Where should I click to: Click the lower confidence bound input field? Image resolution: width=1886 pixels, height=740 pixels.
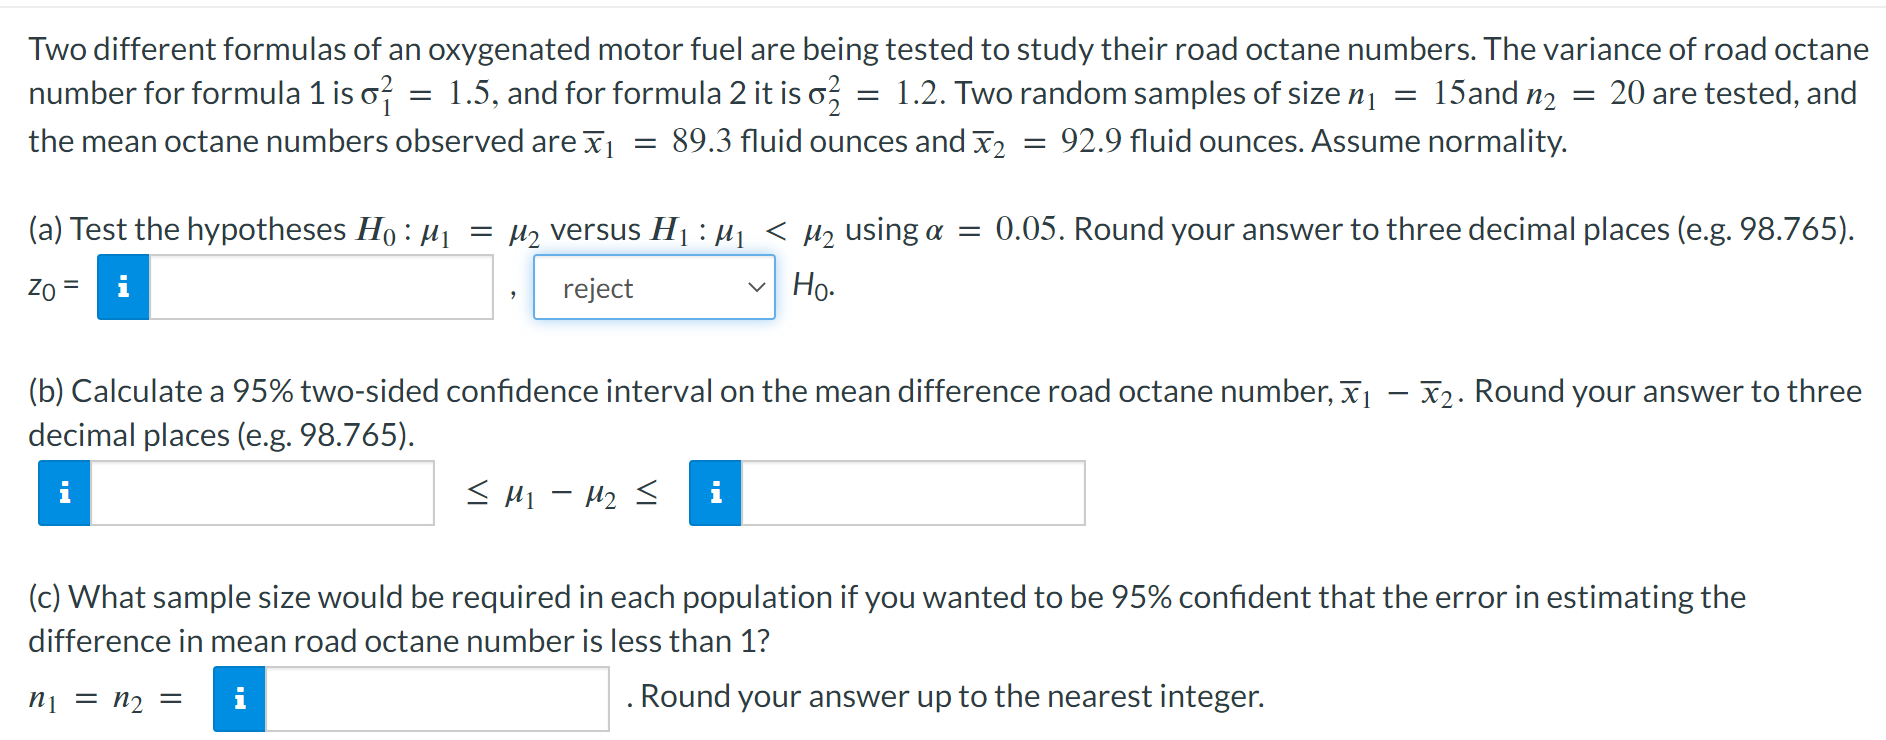[x=262, y=493]
